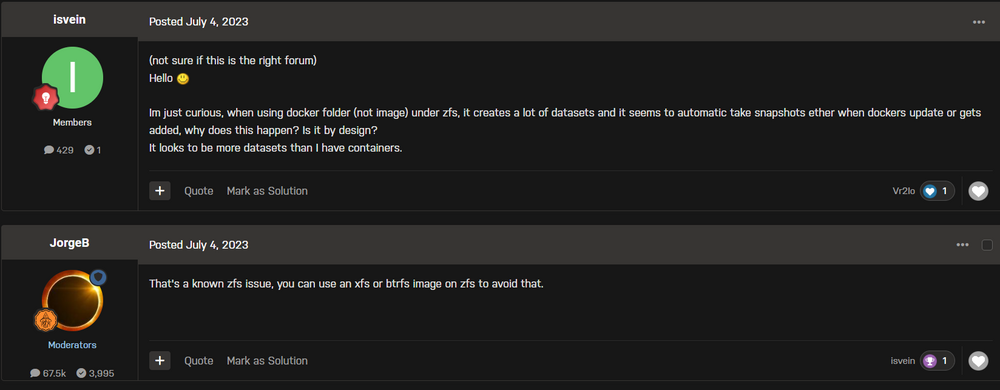1000x390 pixels.
Task: Open JorgeB's eclipse avatar
Action: coord(72,300)
